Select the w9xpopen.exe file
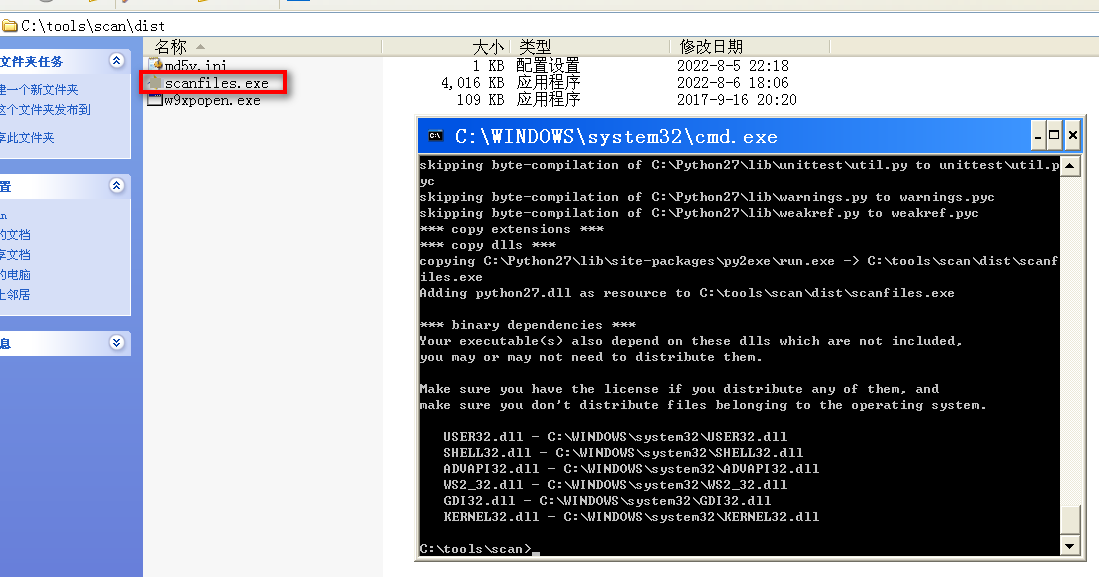Screen dimensions: 1099x577 click(x=212, y=100)
